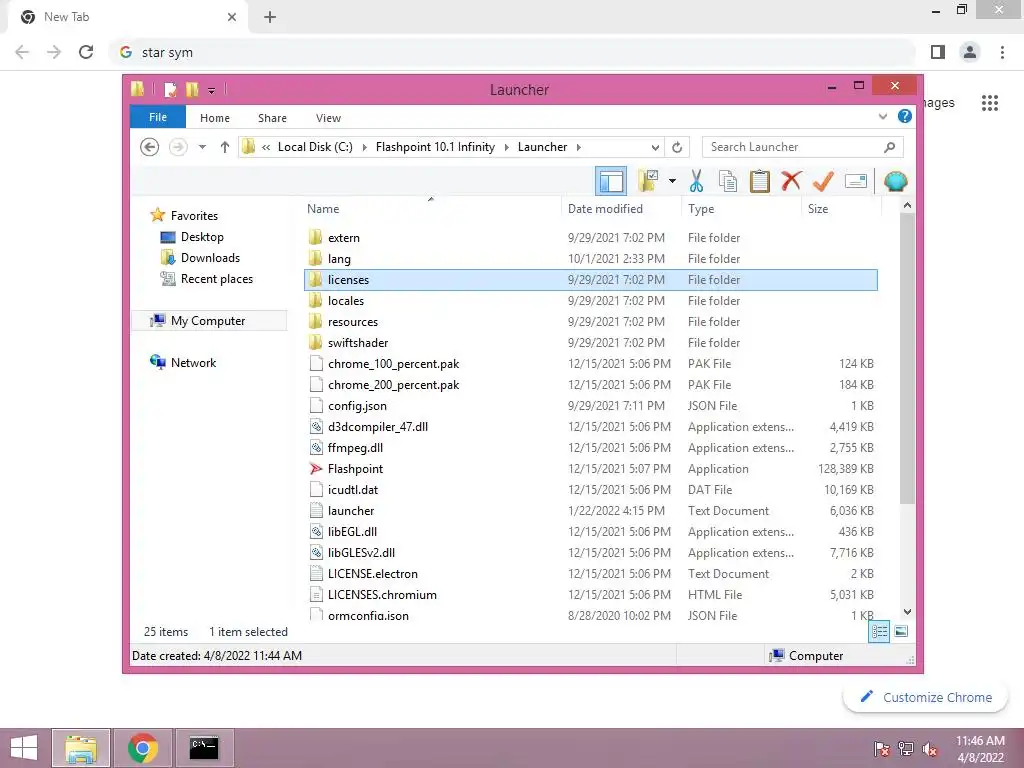Click the Cut scissors icon
Image resolution: width=1024 pixels, height=768 pixels.
click(696, 181)
